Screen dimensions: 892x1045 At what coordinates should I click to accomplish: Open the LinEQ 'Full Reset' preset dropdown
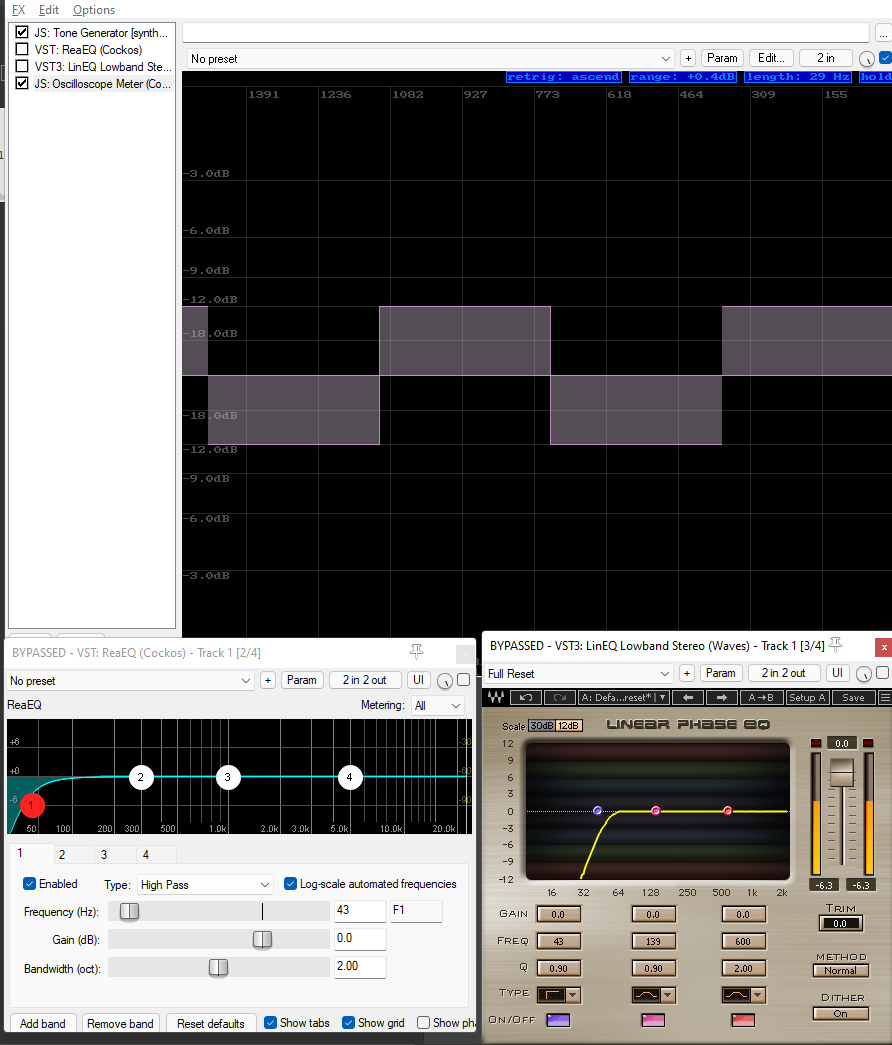point(579,673)
